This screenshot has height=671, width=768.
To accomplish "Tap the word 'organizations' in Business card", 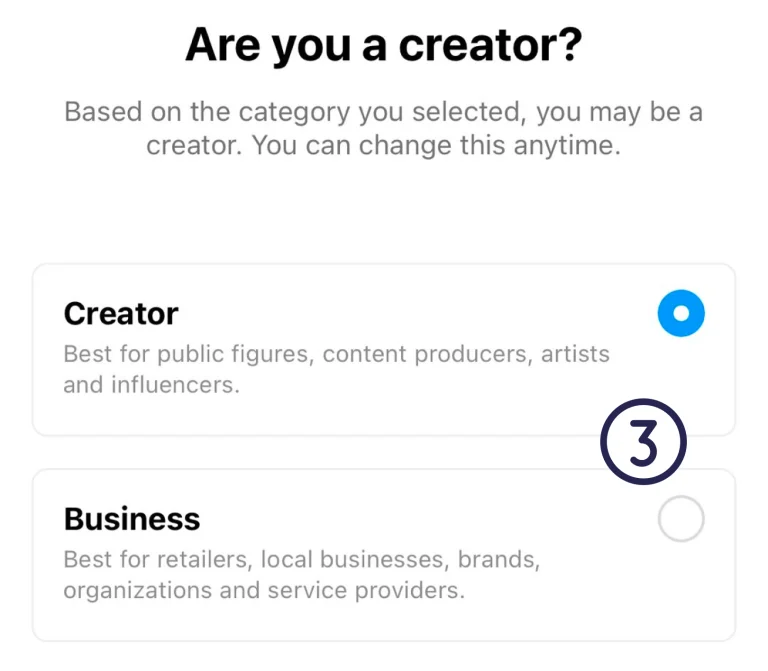I will point(137,591).
